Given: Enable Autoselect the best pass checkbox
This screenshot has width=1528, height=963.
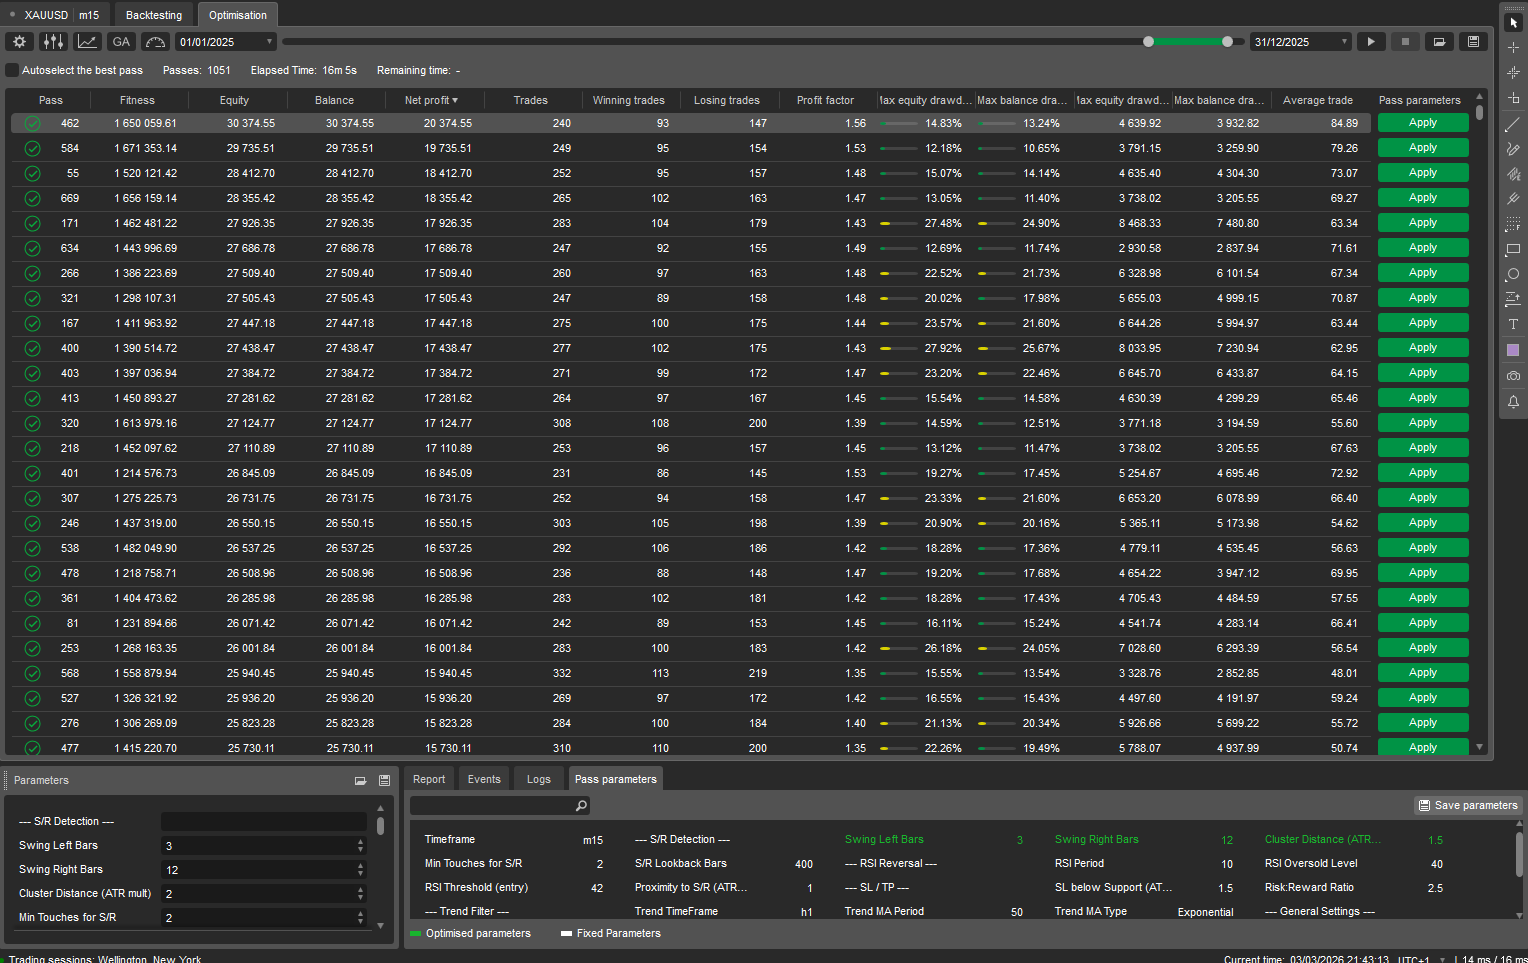Looking at the screenshot, I should [12, 70].
